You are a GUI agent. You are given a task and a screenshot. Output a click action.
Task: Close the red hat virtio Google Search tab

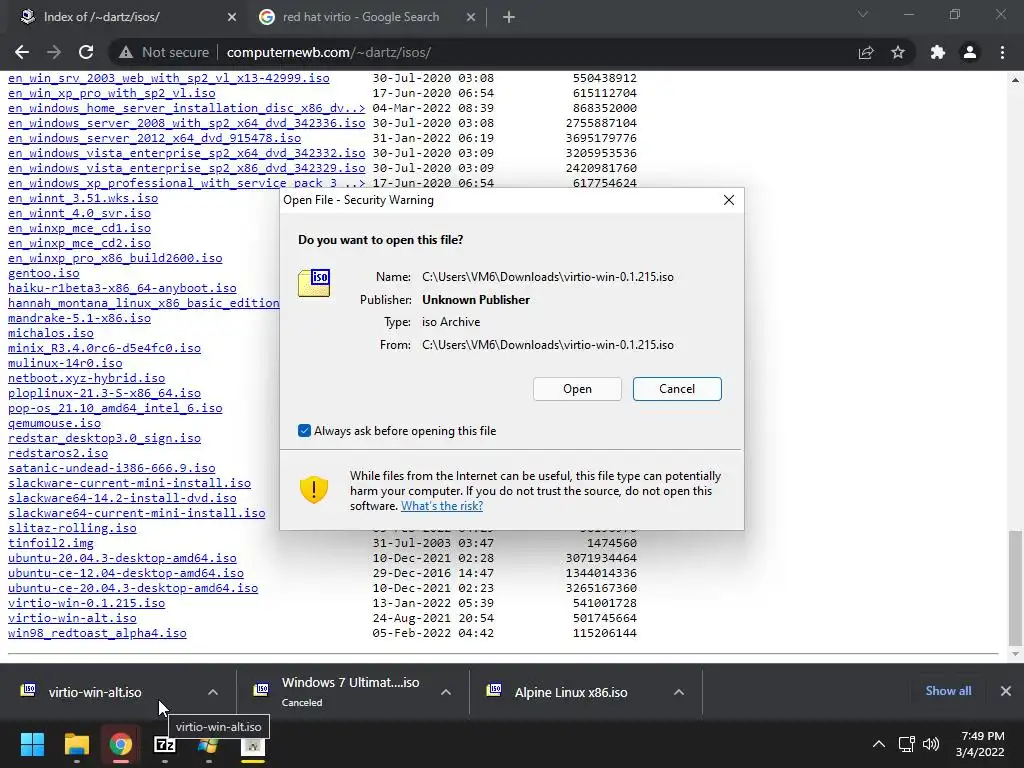coord(471,17)
